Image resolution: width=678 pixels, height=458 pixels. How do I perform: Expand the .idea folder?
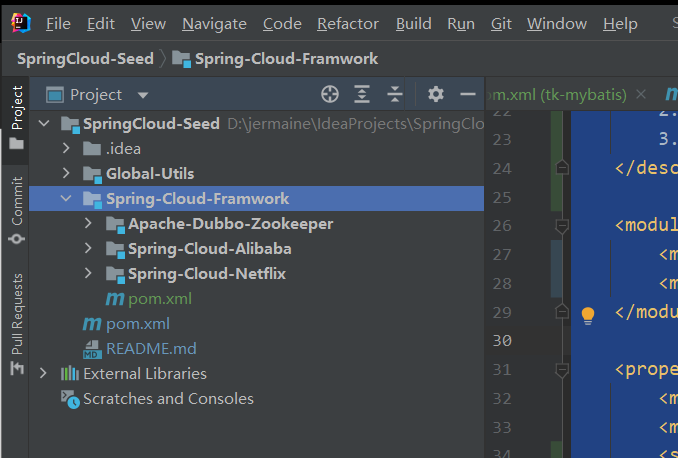click(x=66, y=148)
